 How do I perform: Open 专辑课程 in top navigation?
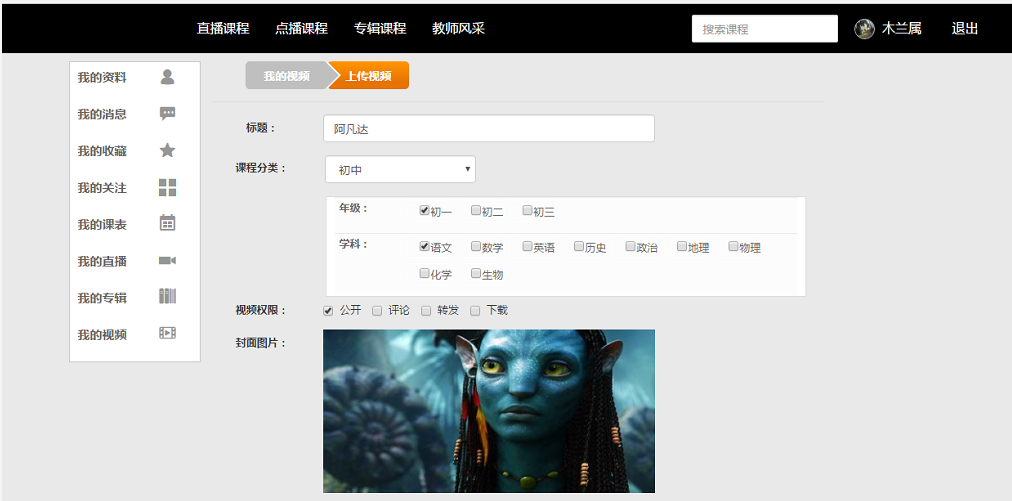pos(380,28)
